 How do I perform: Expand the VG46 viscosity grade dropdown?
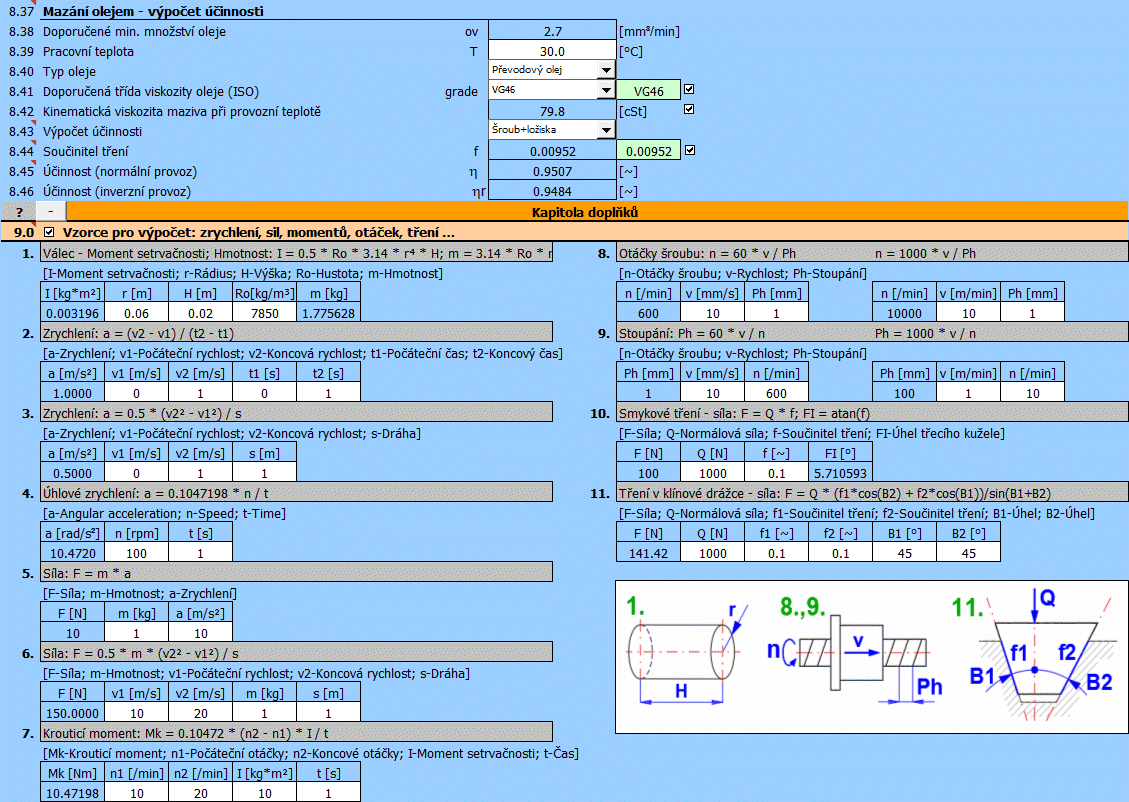click(x=605, y=91)
